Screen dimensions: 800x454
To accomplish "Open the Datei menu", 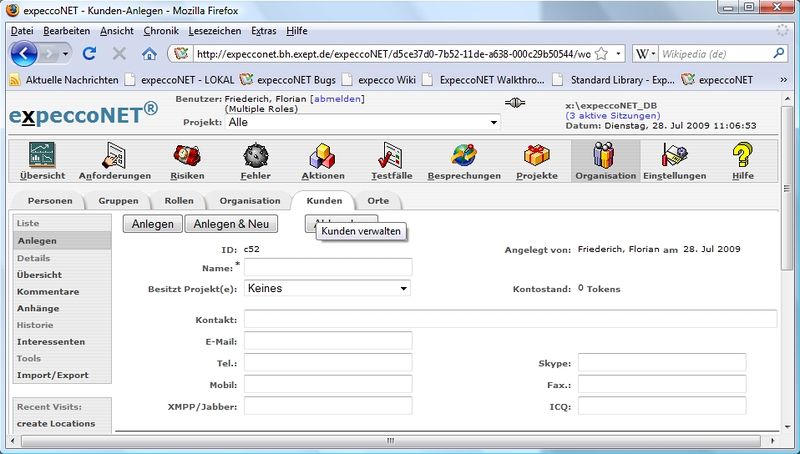I will coord(22,31).
